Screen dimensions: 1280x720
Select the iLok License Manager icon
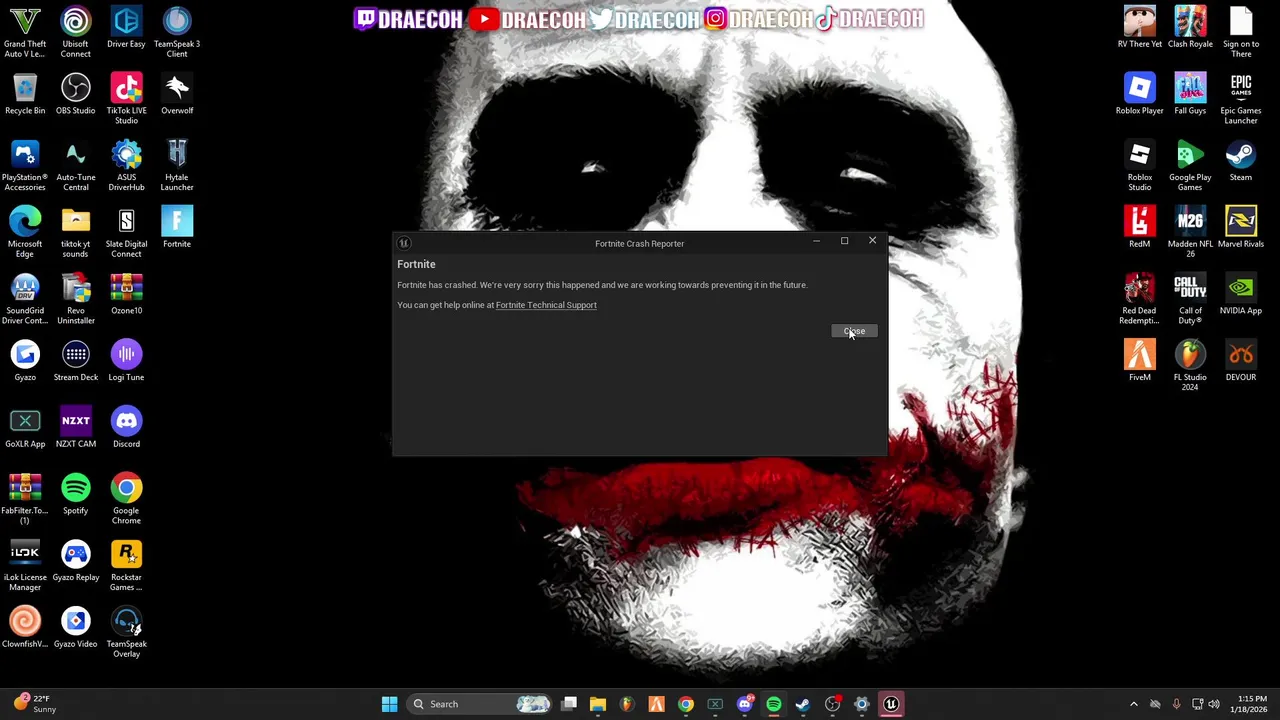click(x=25, y=566)
